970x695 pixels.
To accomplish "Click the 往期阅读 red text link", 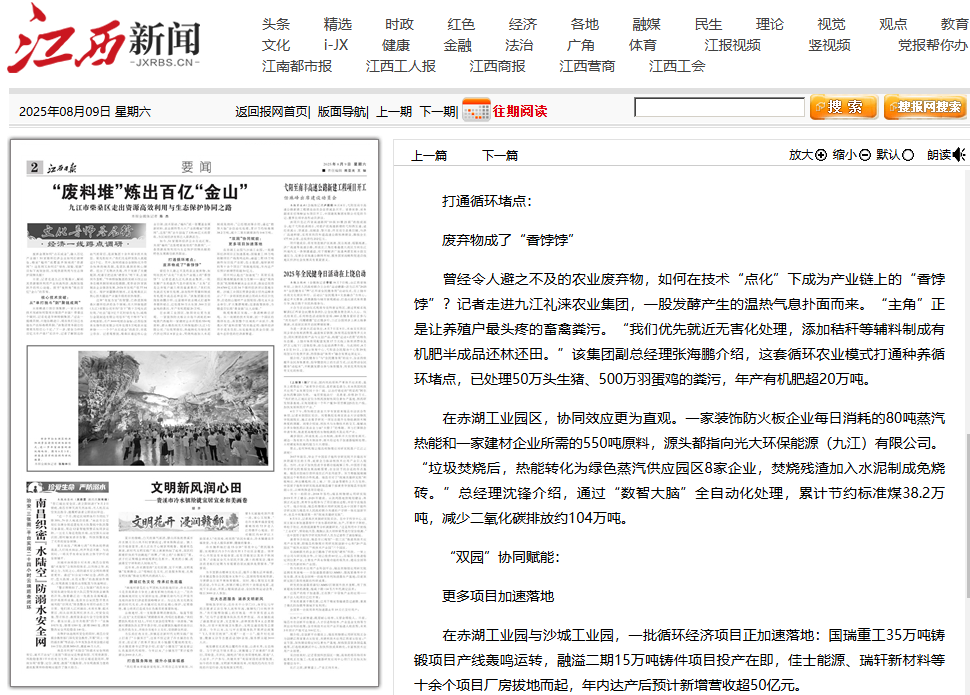I will 520,111.
